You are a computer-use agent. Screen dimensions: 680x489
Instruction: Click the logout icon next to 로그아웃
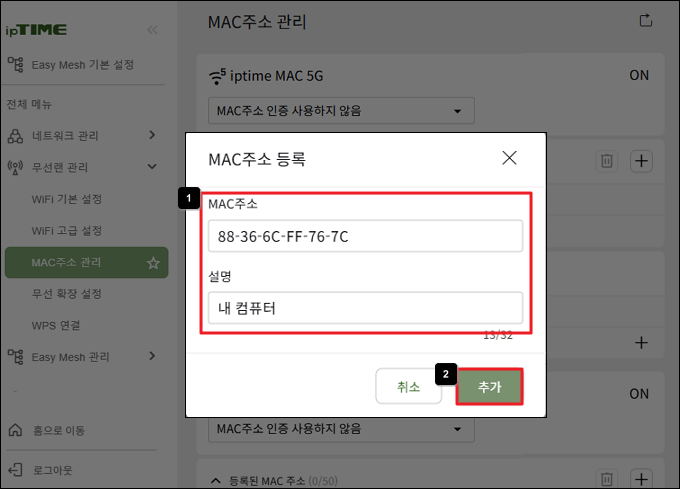(16, 469)
